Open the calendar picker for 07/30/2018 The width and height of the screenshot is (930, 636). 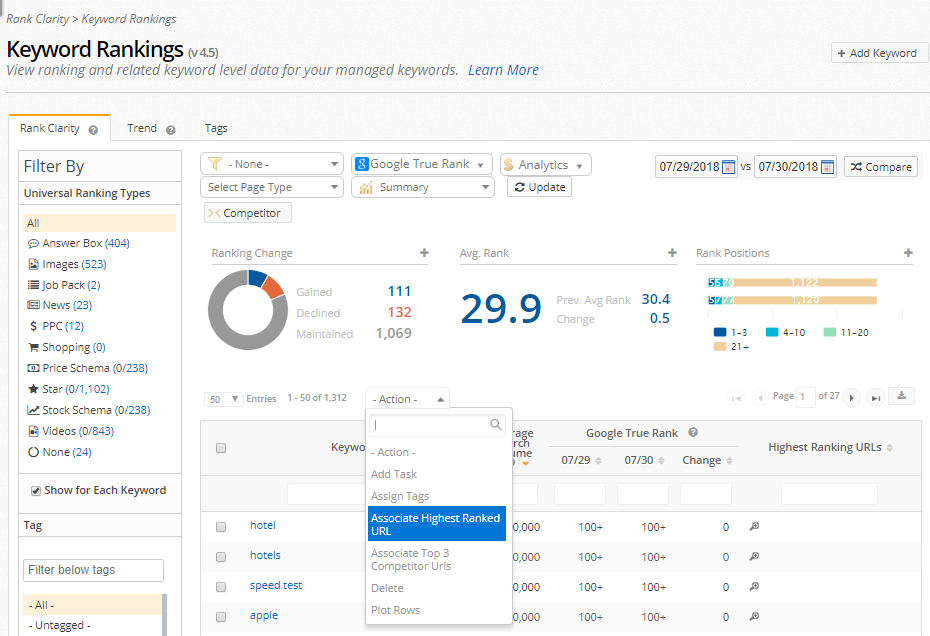(827, 167)
